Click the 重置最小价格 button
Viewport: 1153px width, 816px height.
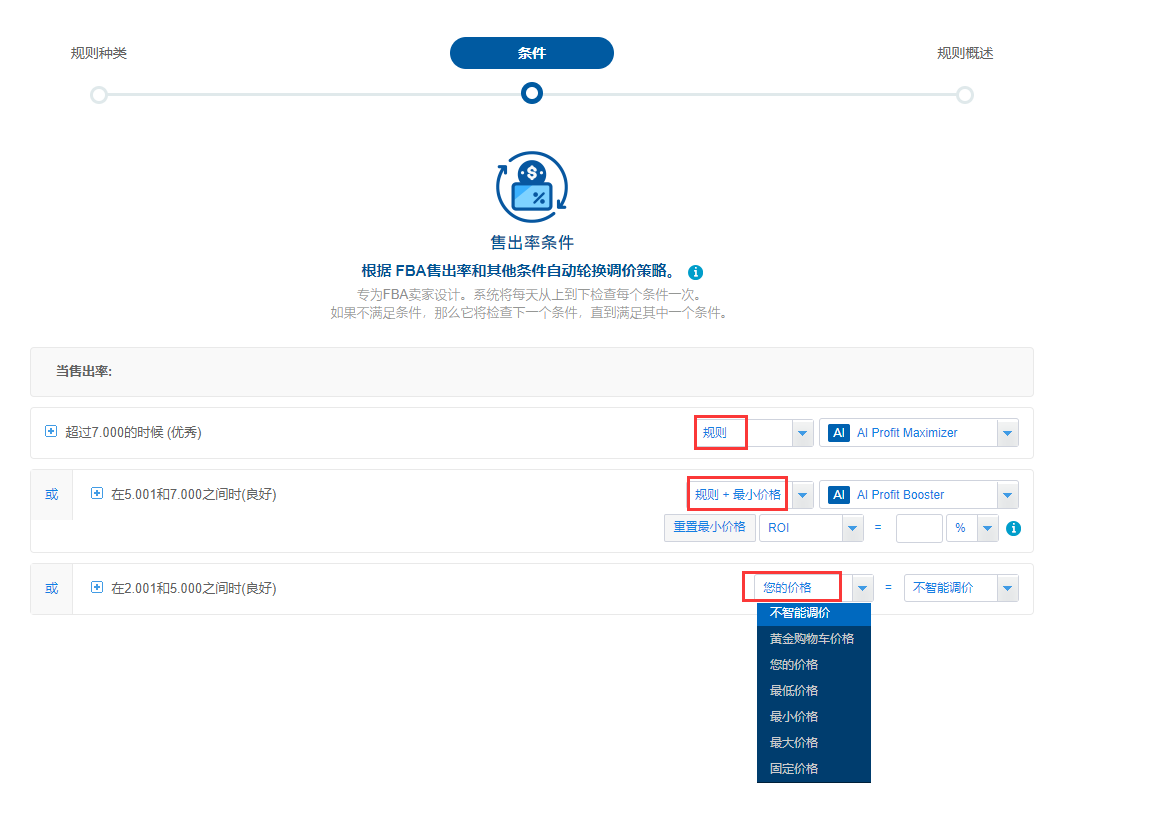pos(710,528)
